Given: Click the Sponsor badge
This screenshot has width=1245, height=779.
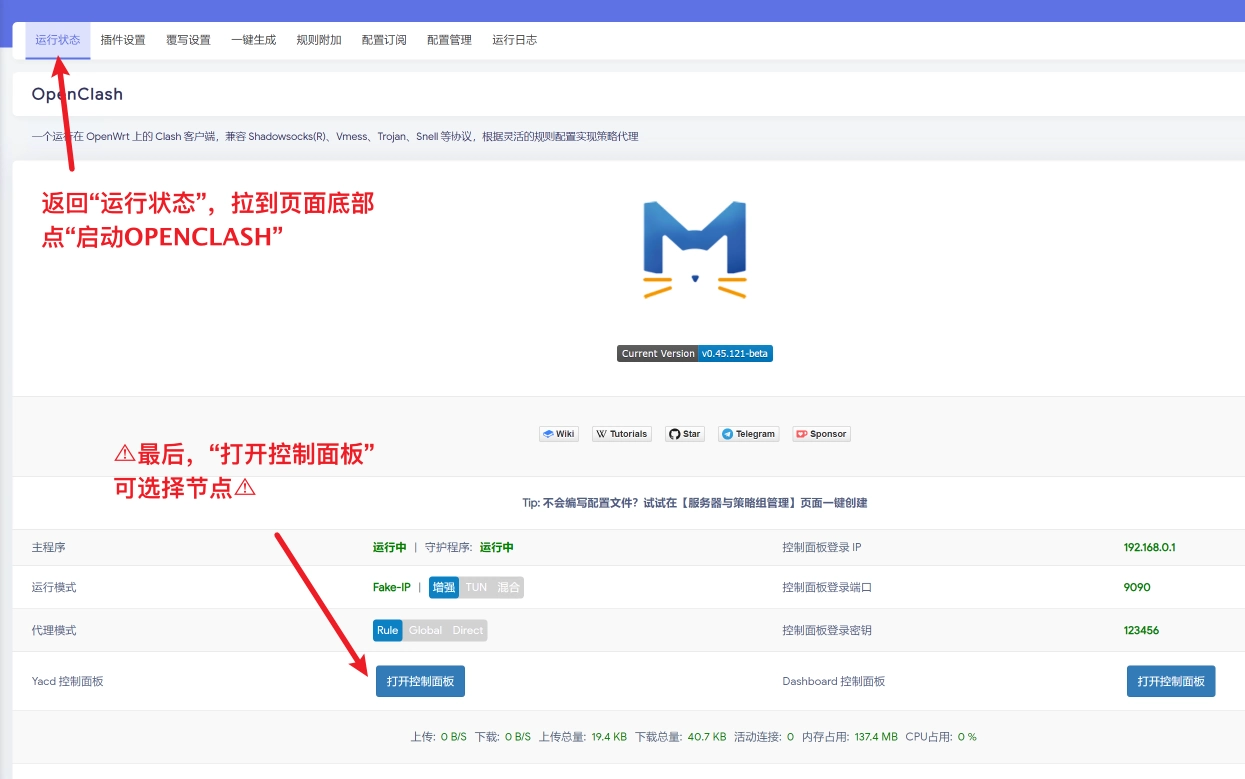Looking at the screenshot, I should pyautogui.click(x=821, y=434).
